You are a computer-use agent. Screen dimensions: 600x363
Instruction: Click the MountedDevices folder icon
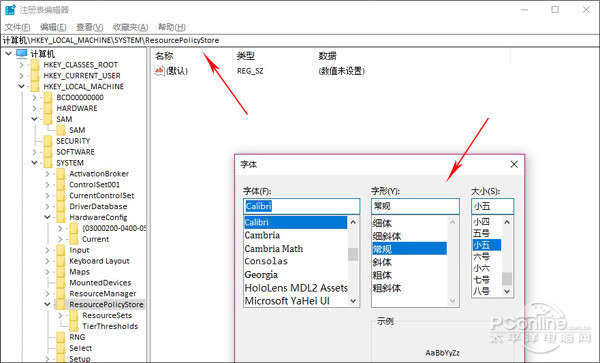point(61,283)
